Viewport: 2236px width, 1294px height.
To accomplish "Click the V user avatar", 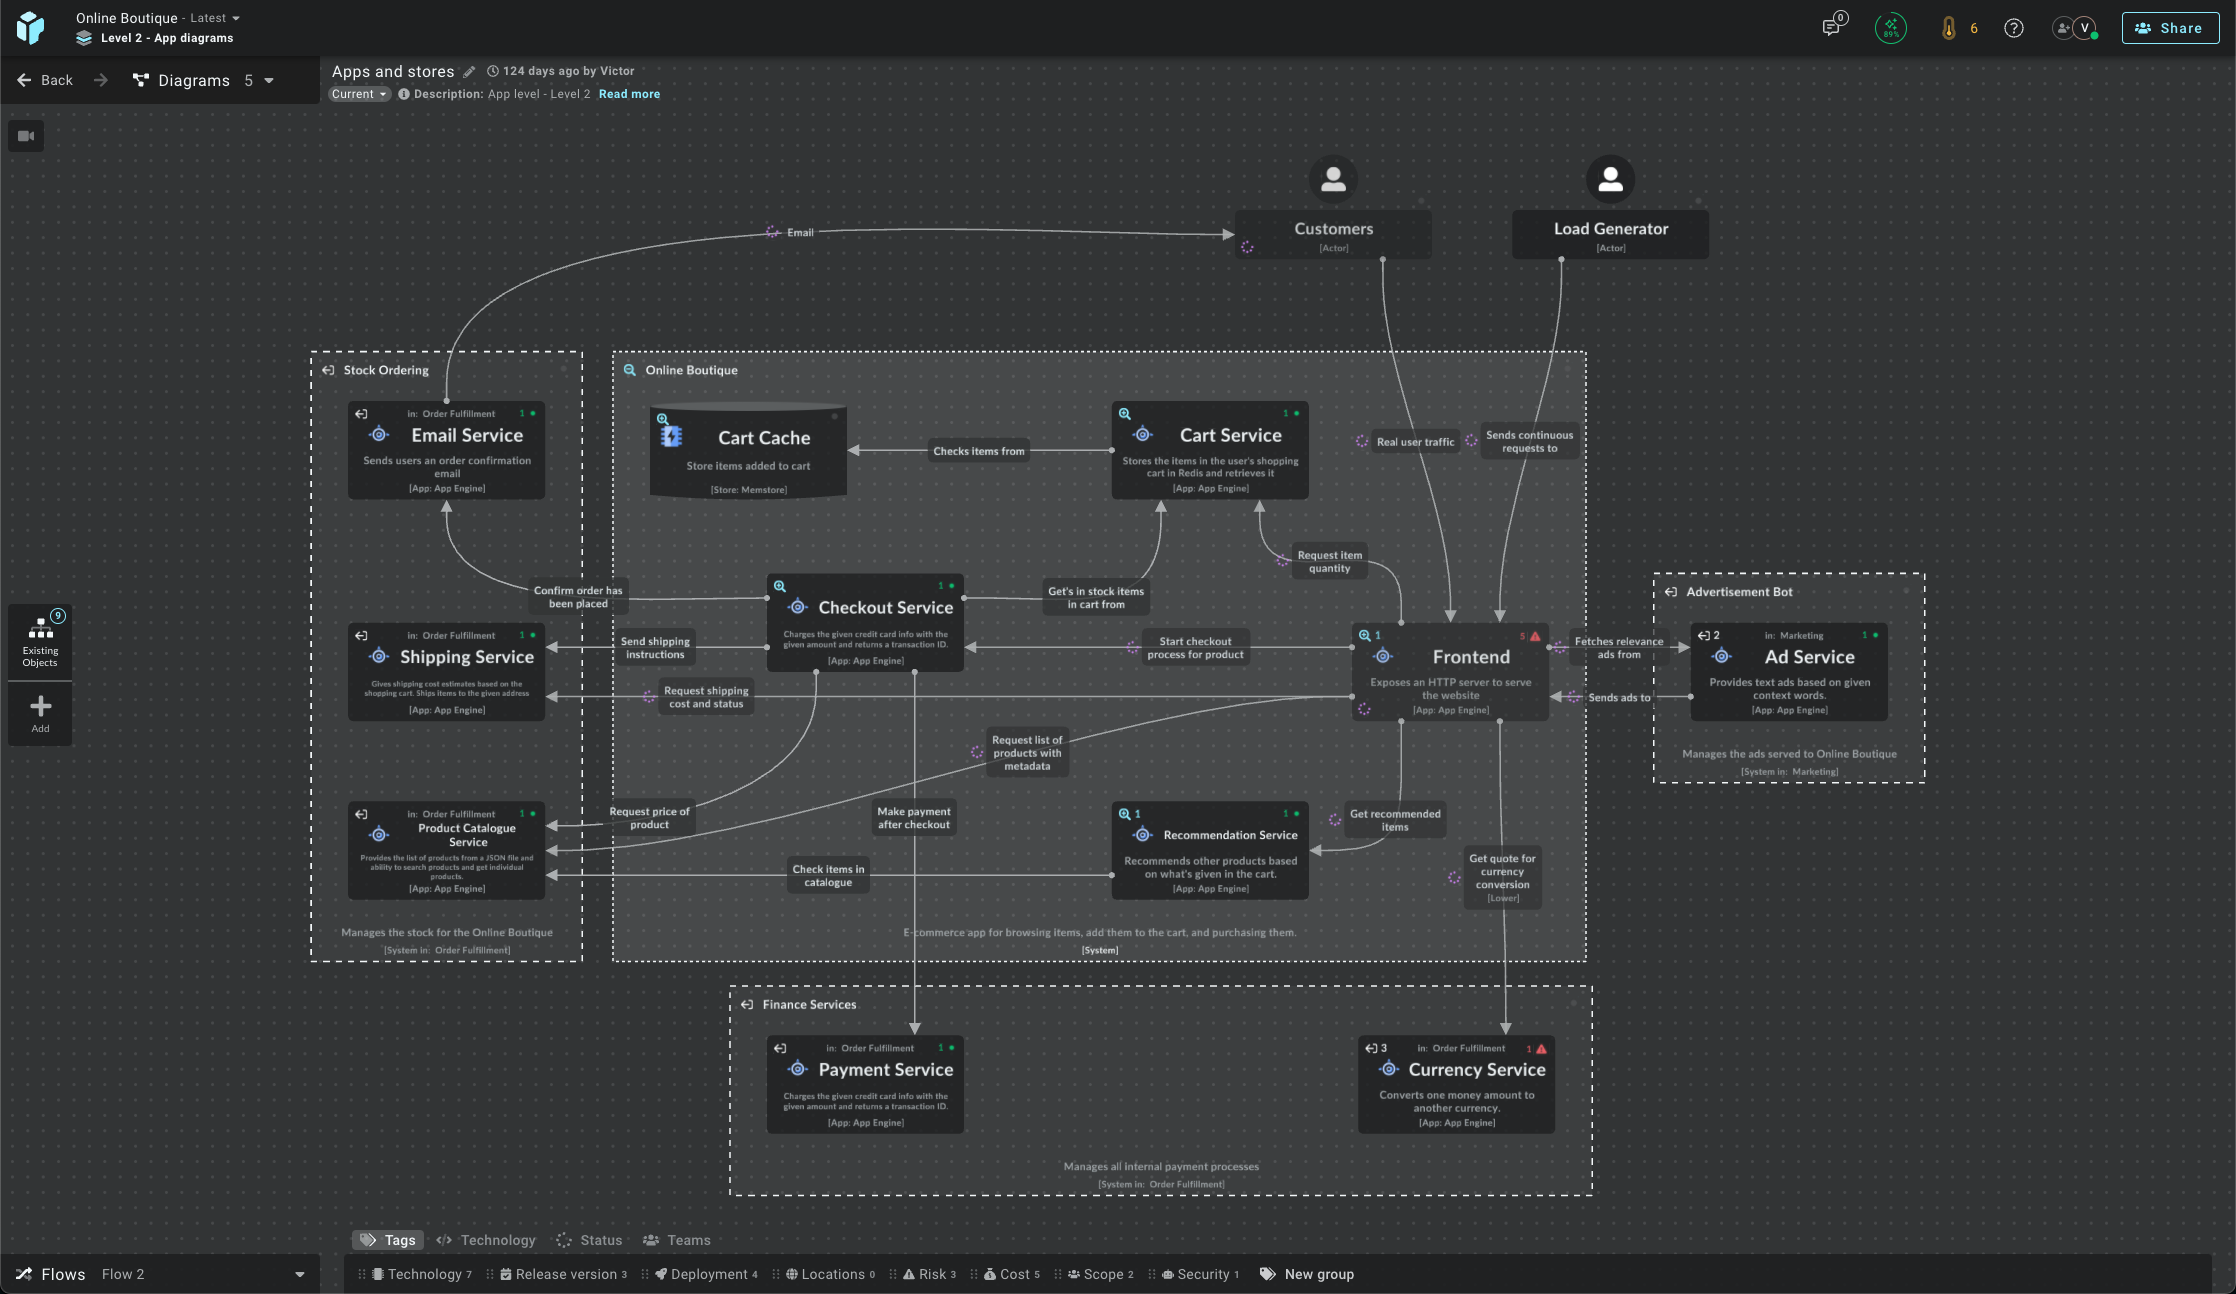I will 2084,28.
